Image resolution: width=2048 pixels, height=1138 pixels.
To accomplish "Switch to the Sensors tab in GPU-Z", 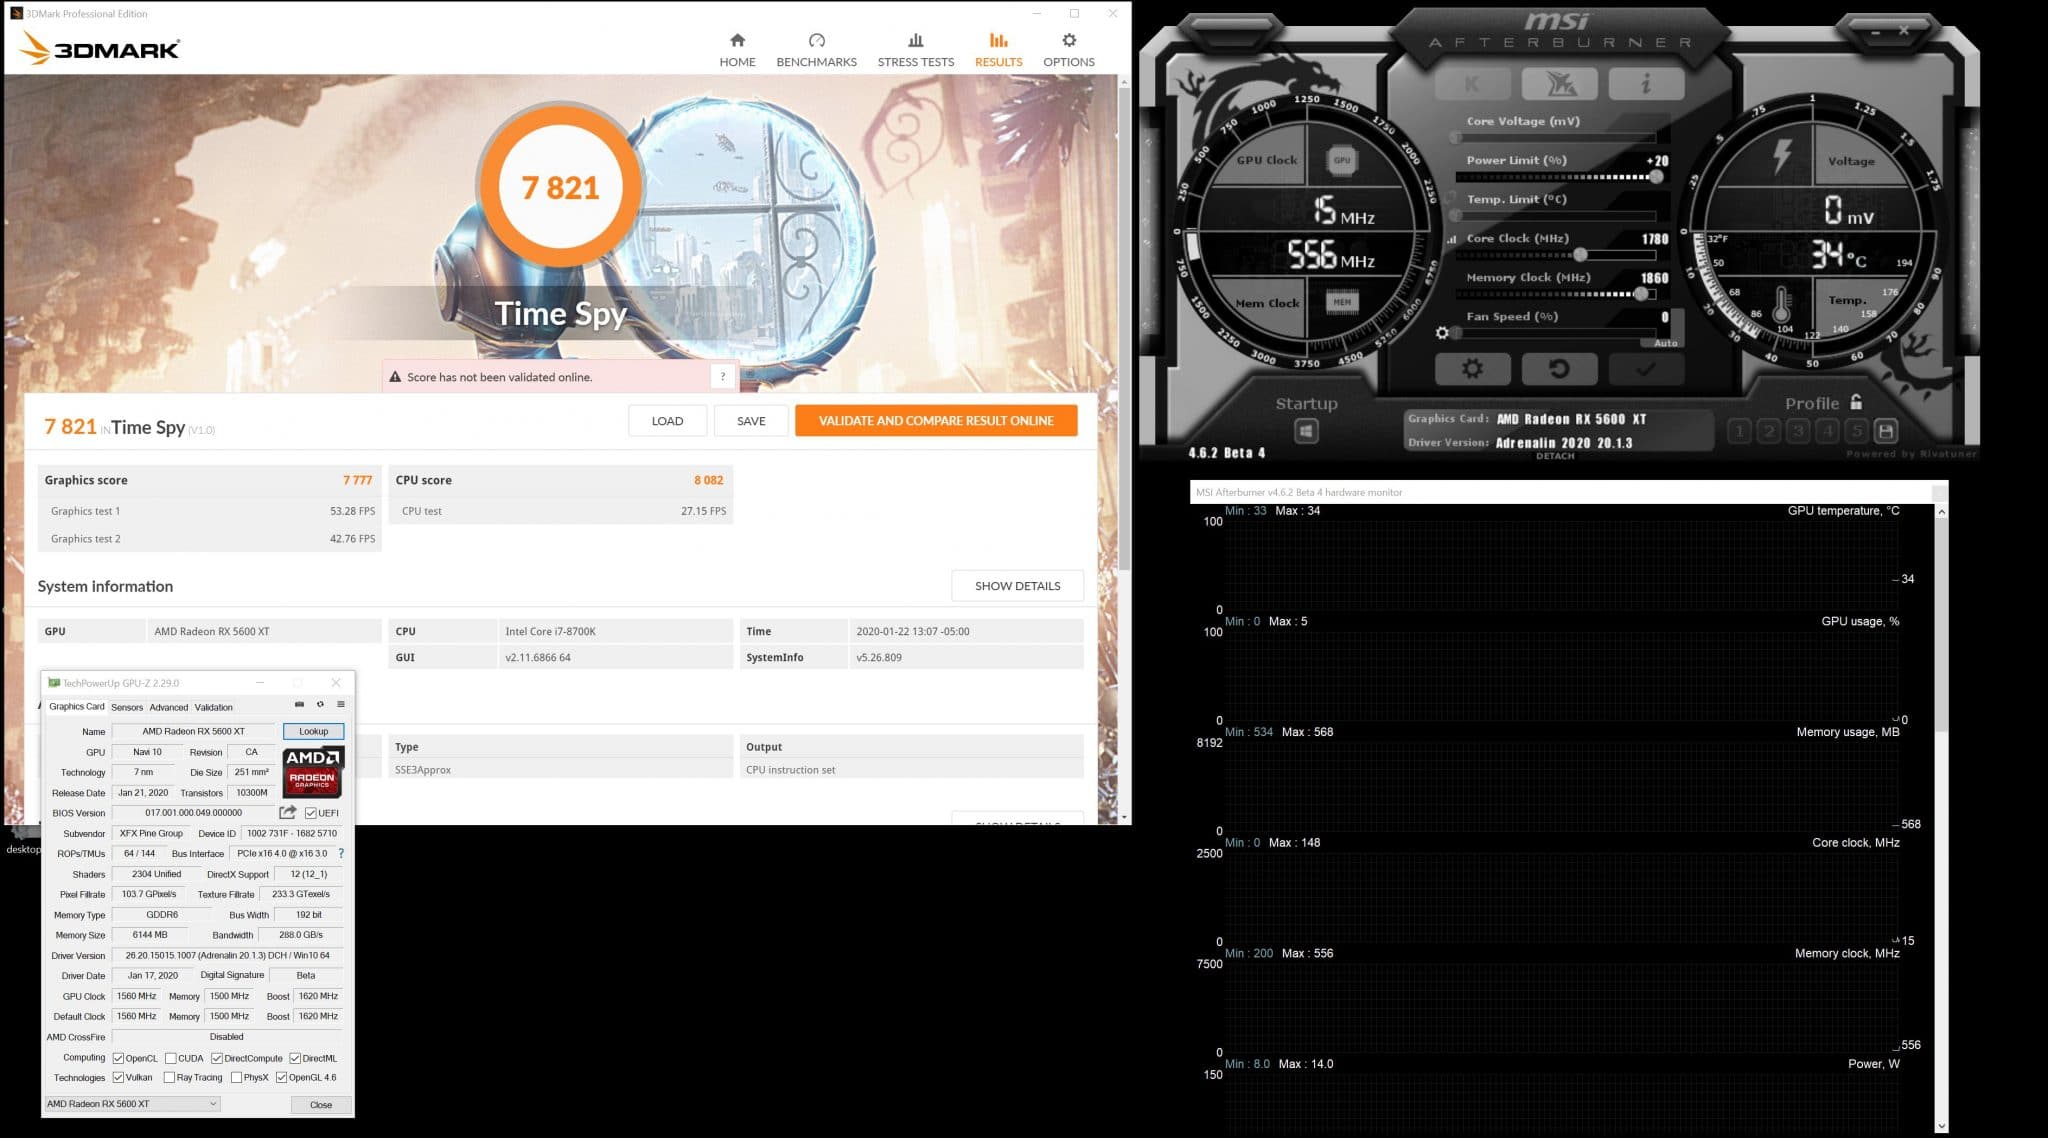I will click(127, 707).
